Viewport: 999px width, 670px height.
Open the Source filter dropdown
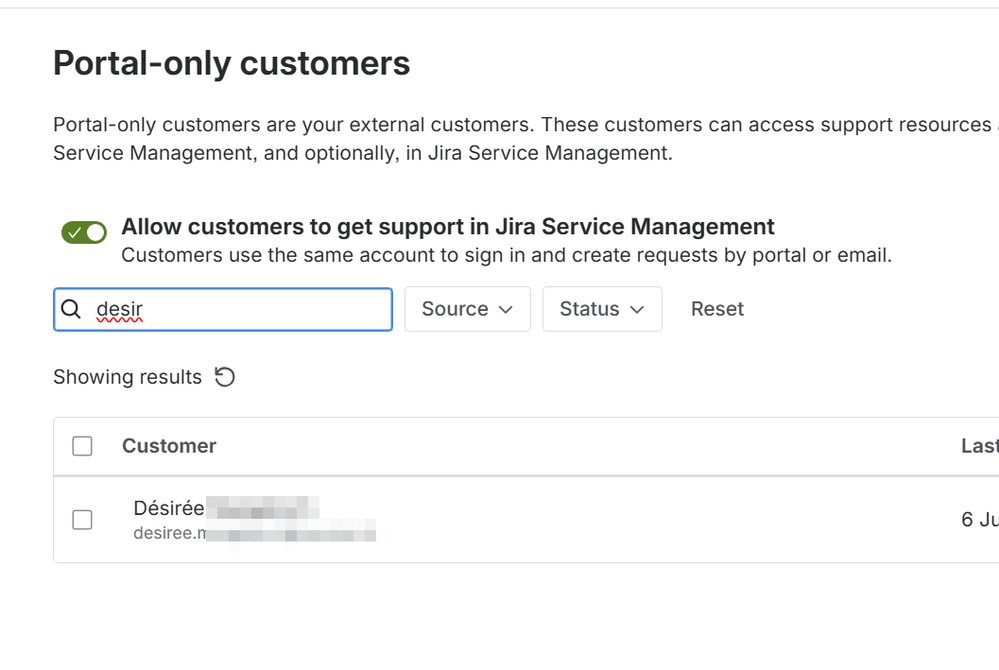click(468, 309)
